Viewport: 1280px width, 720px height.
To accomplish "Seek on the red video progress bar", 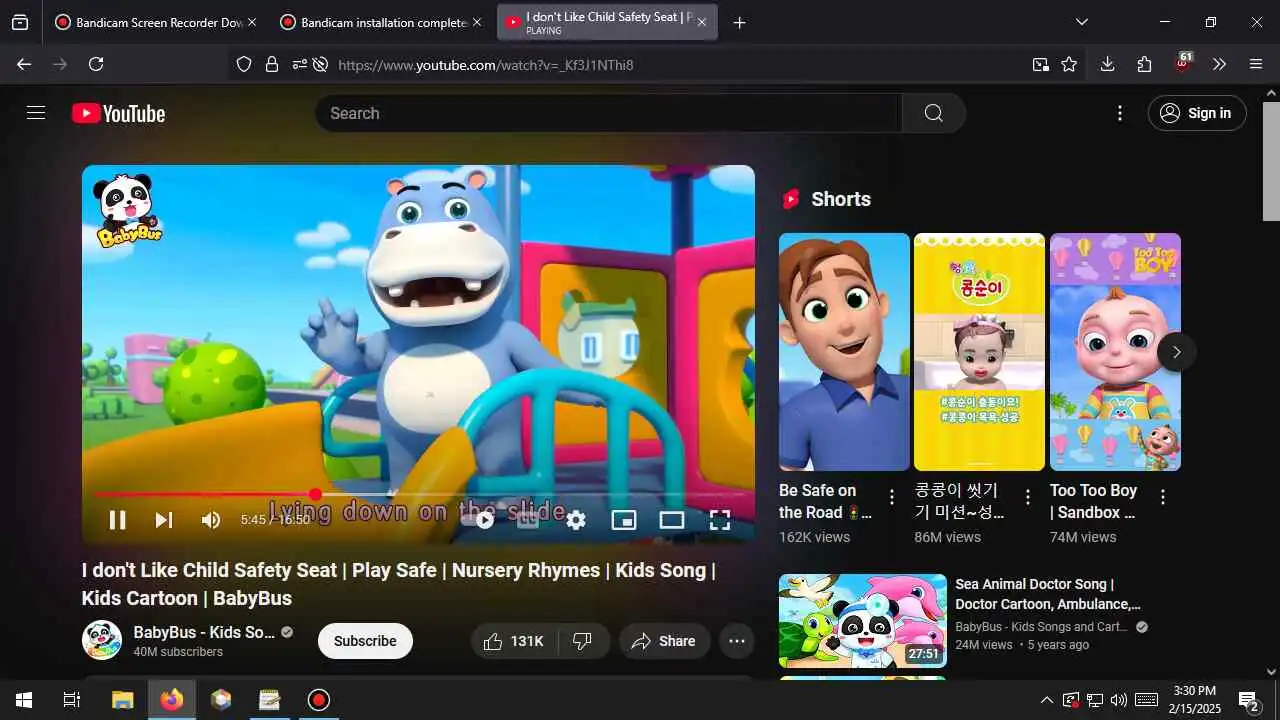I will click(418, 494).
